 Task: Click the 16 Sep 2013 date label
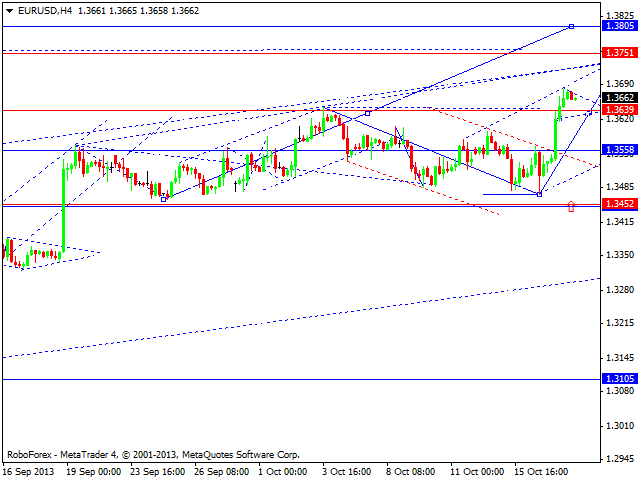(29, 471)
